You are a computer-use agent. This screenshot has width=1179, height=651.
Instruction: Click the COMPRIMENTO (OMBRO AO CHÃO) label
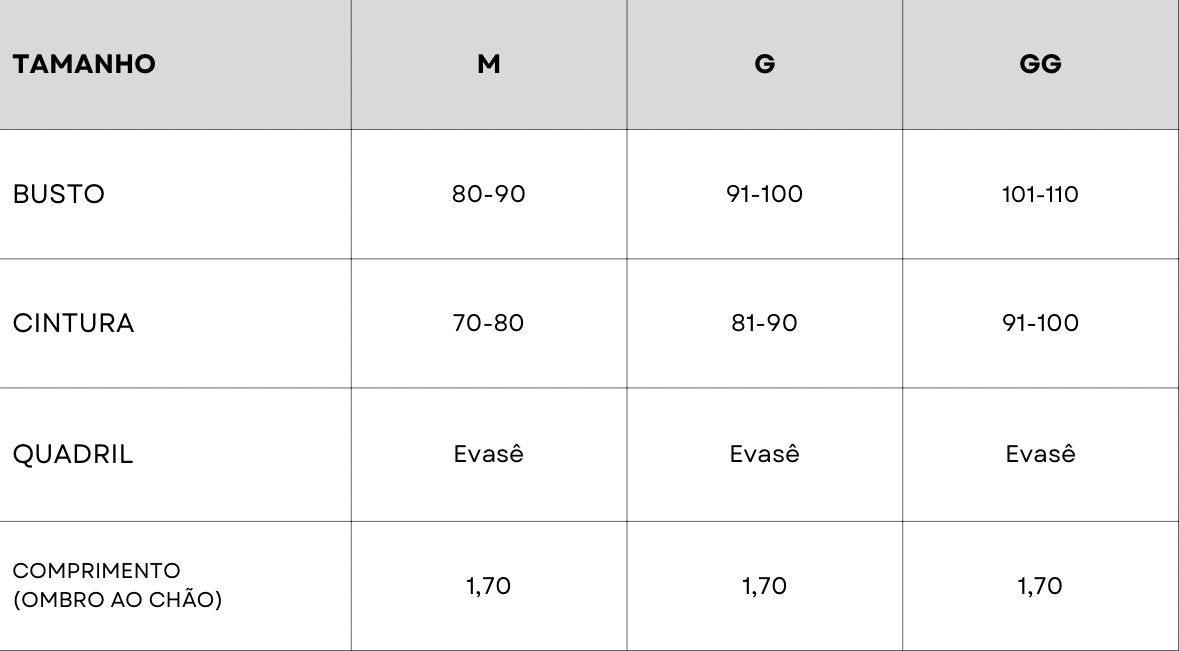click(117, 586)
